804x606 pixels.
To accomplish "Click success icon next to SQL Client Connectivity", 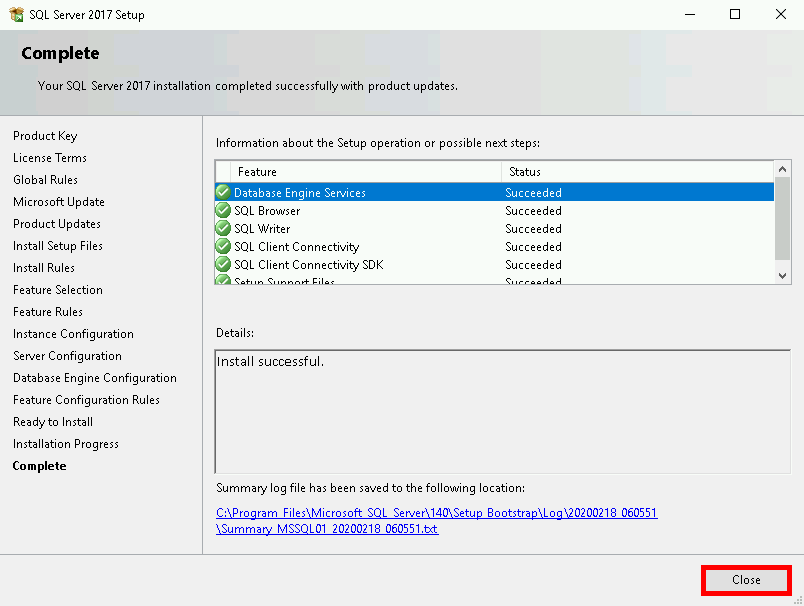I will (223, 247).
